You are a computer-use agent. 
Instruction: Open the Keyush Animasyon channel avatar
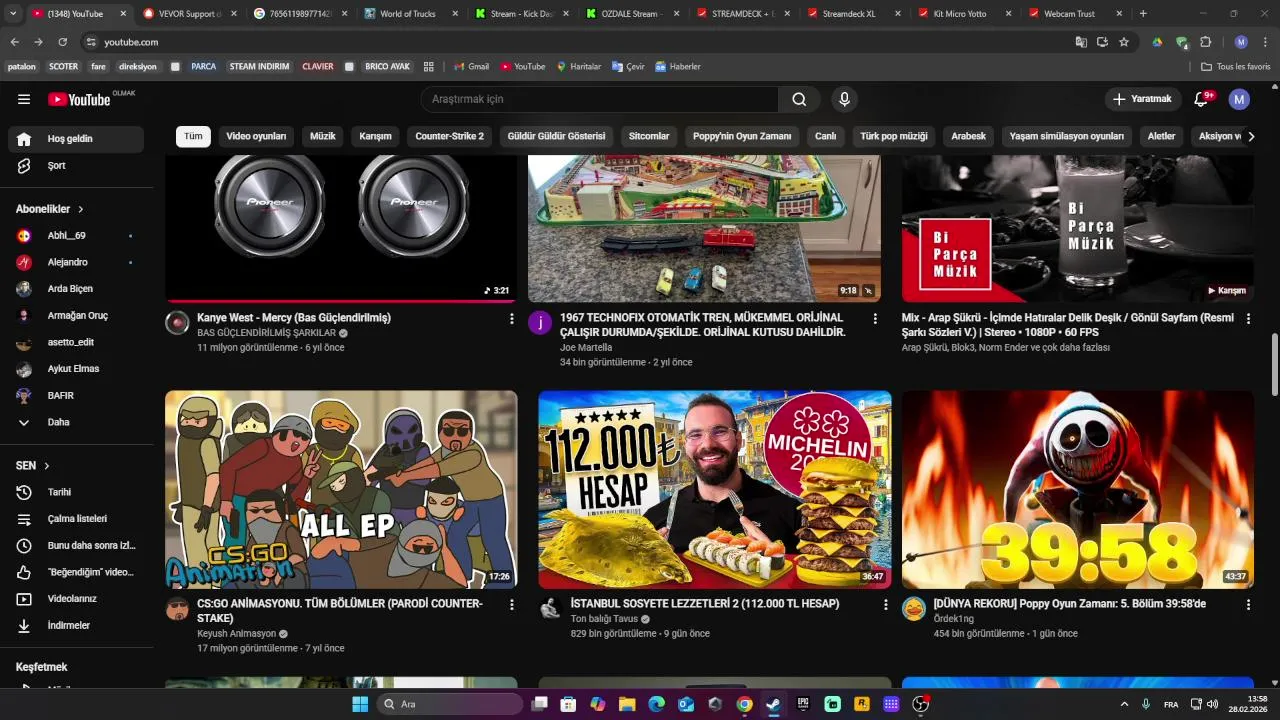point(177,609)
